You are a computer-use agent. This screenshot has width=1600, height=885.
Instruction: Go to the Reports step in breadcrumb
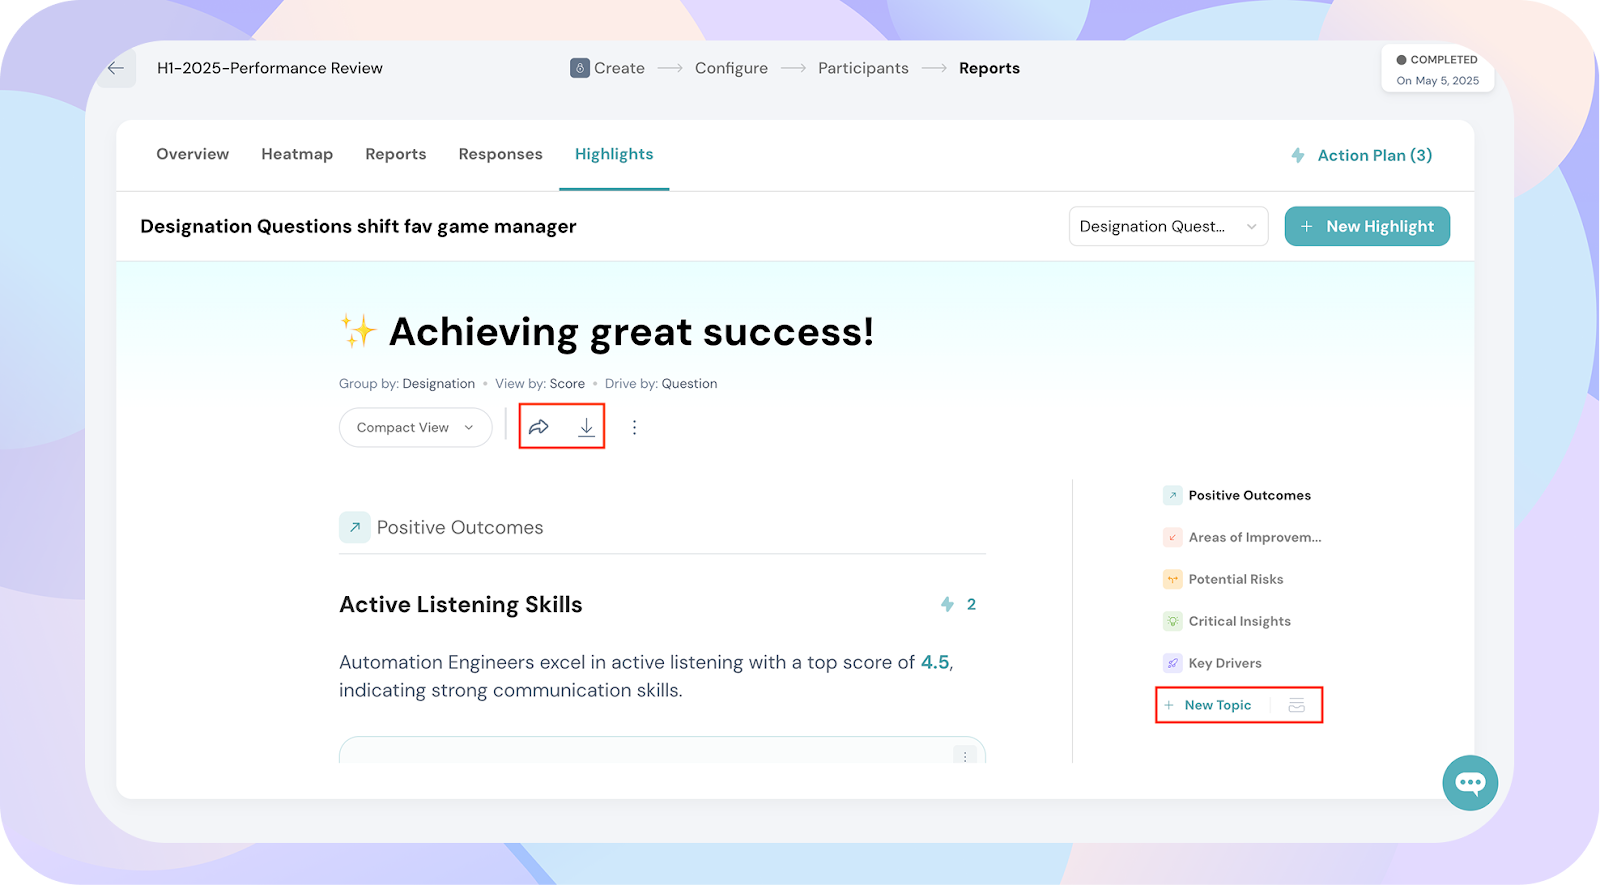989,68
